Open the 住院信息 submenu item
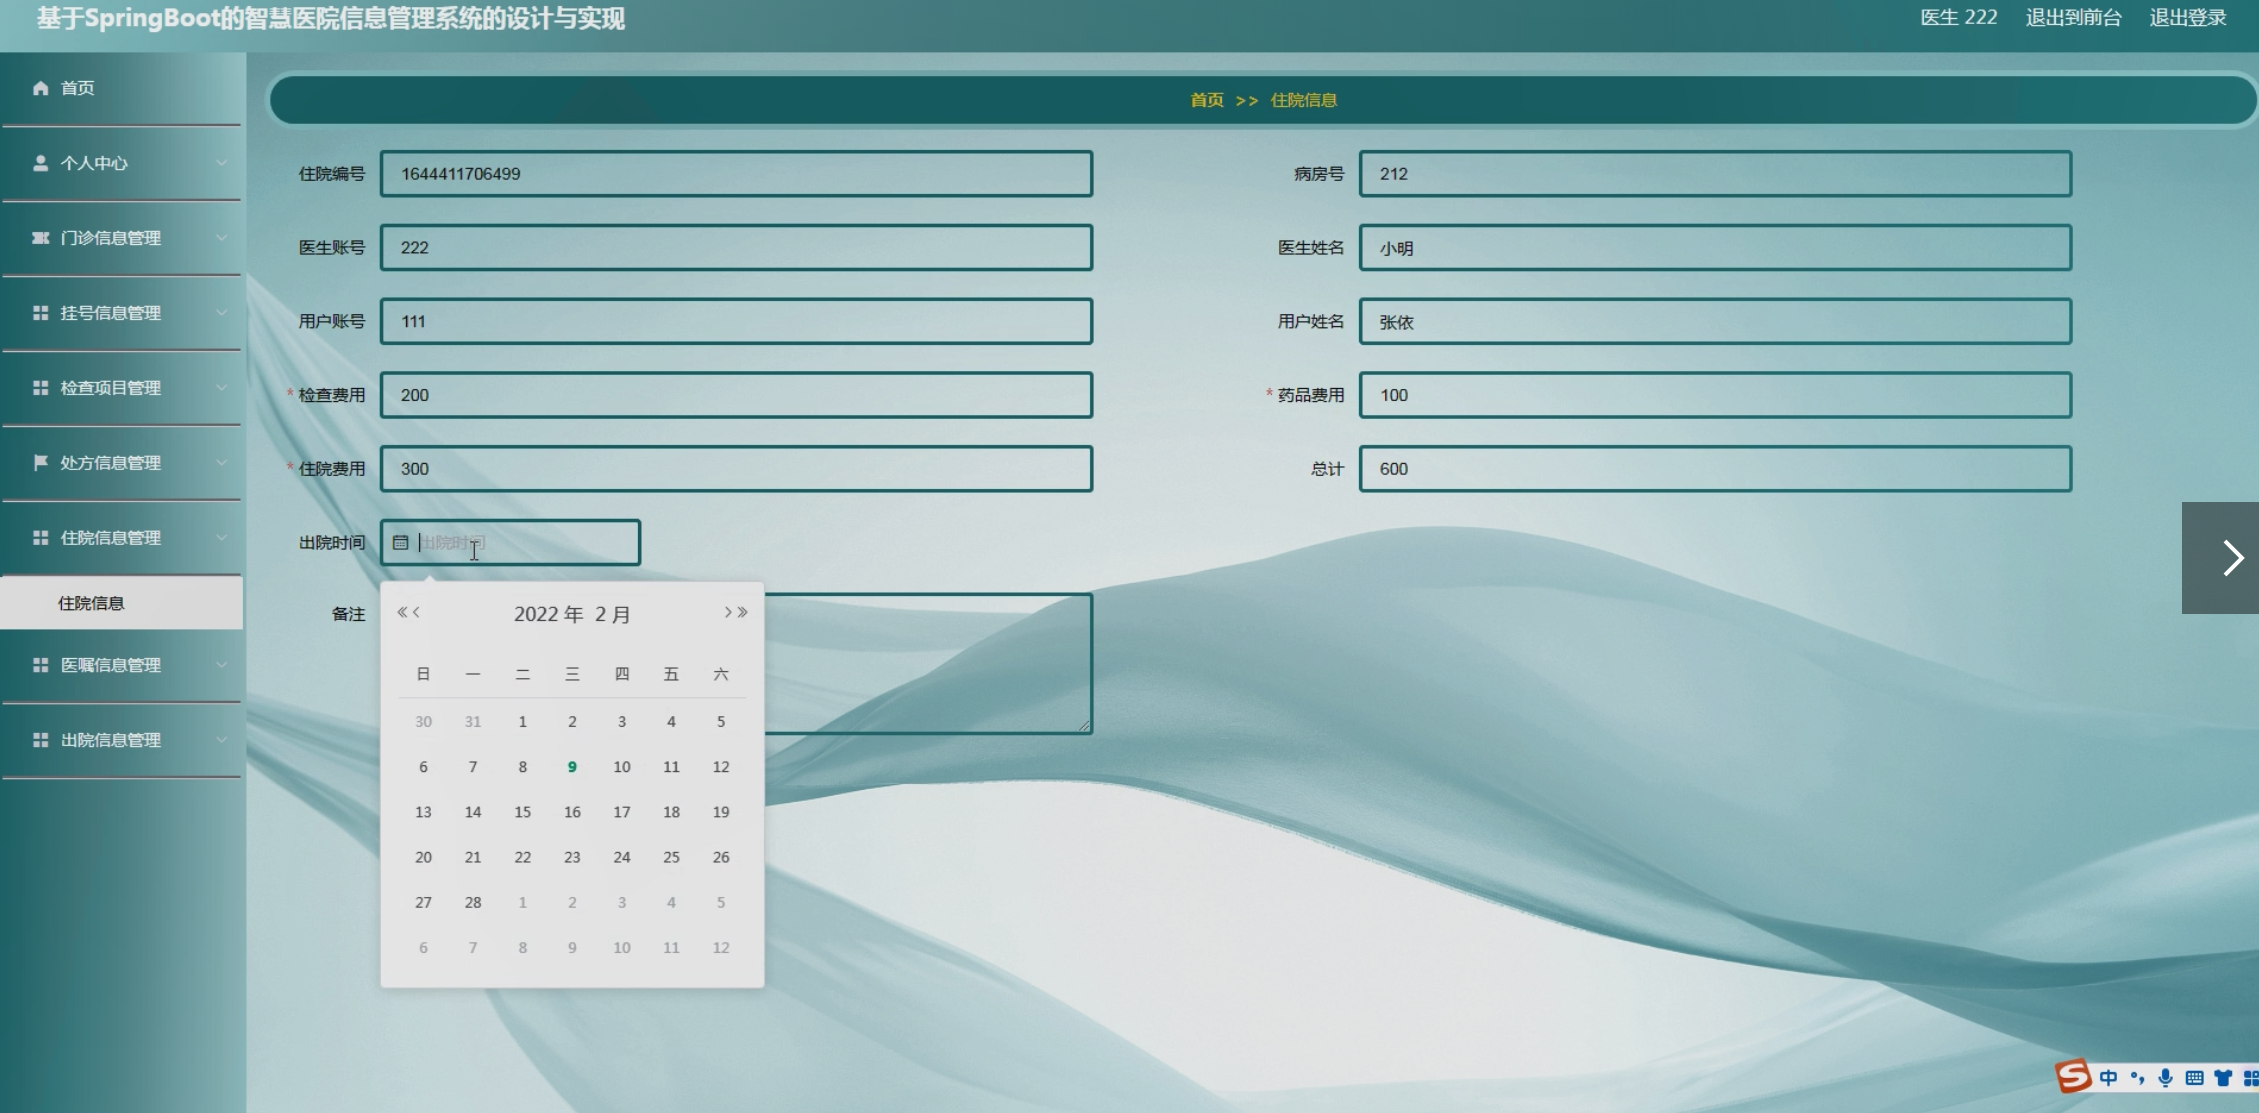The height and width of the screenshot is (1113, 2259). [x=91, y=603]
